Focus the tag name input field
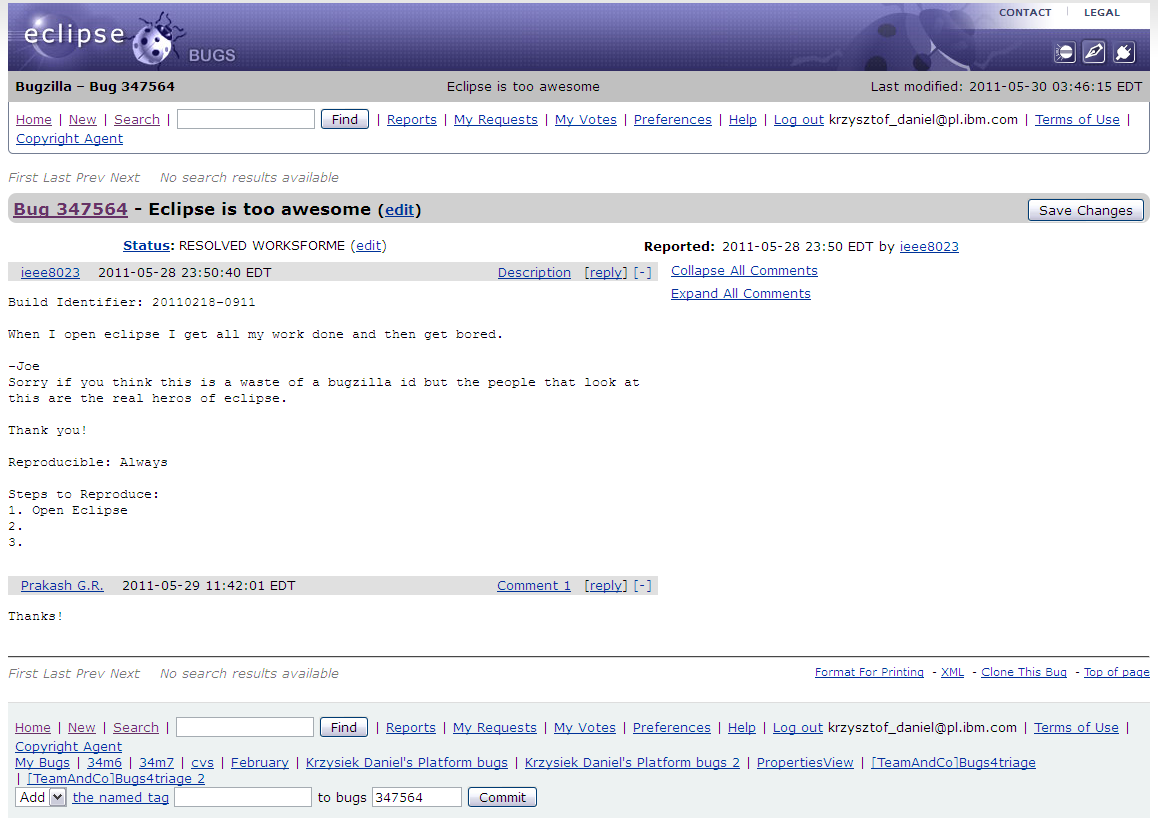 click(243, 797)
